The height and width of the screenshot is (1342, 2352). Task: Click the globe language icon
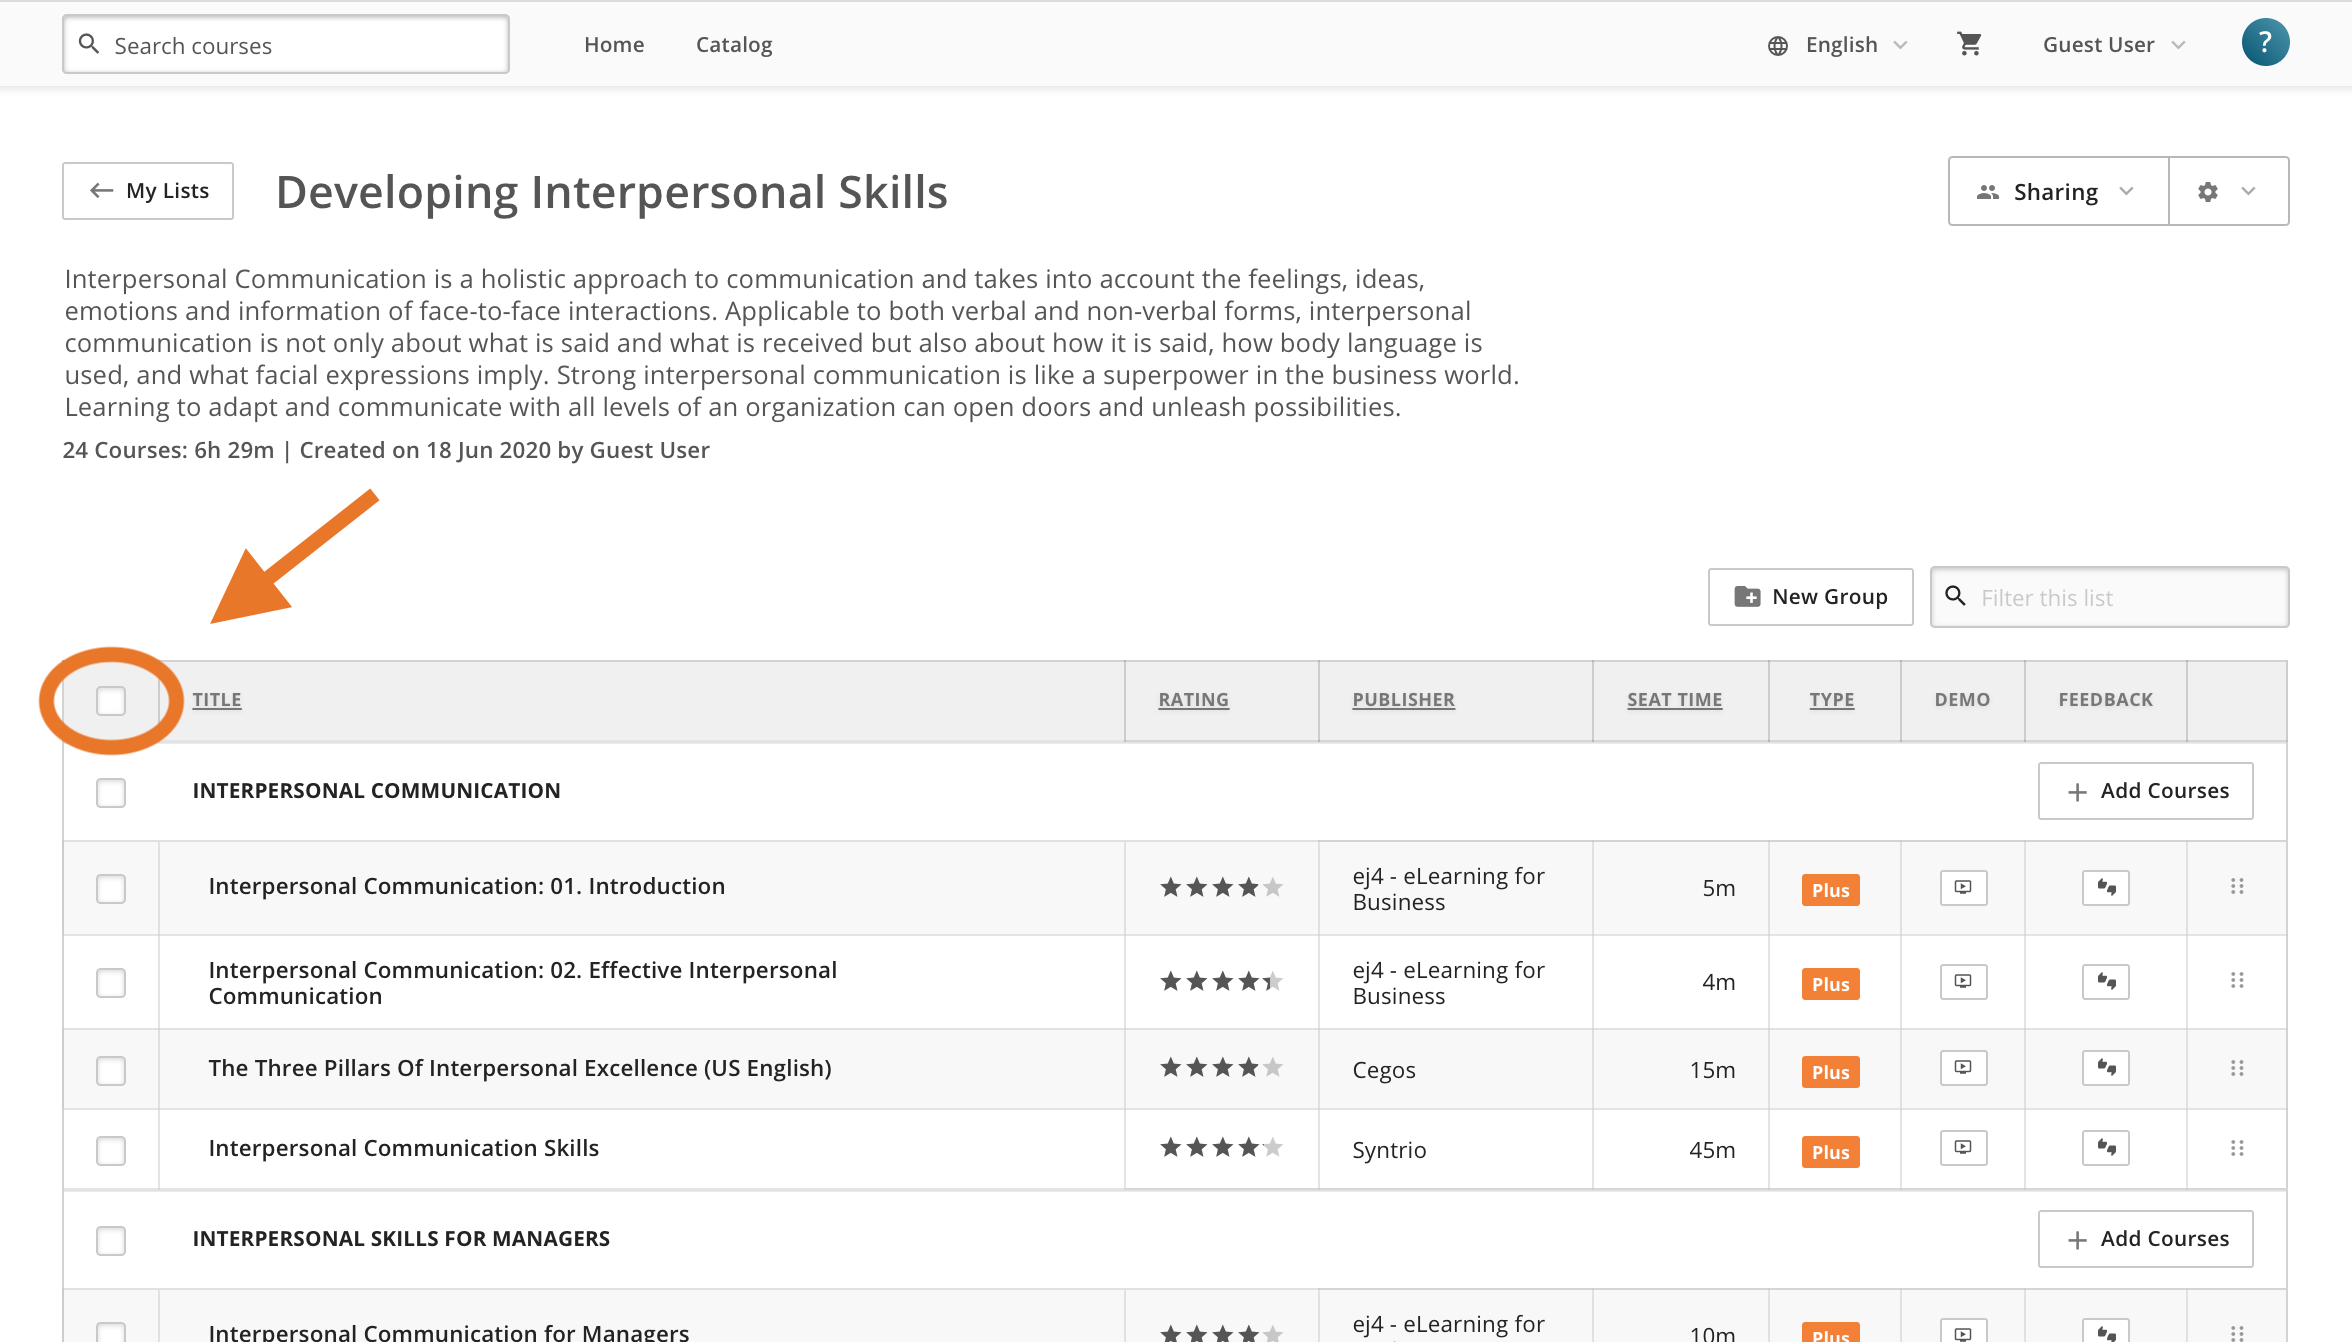1778,46
